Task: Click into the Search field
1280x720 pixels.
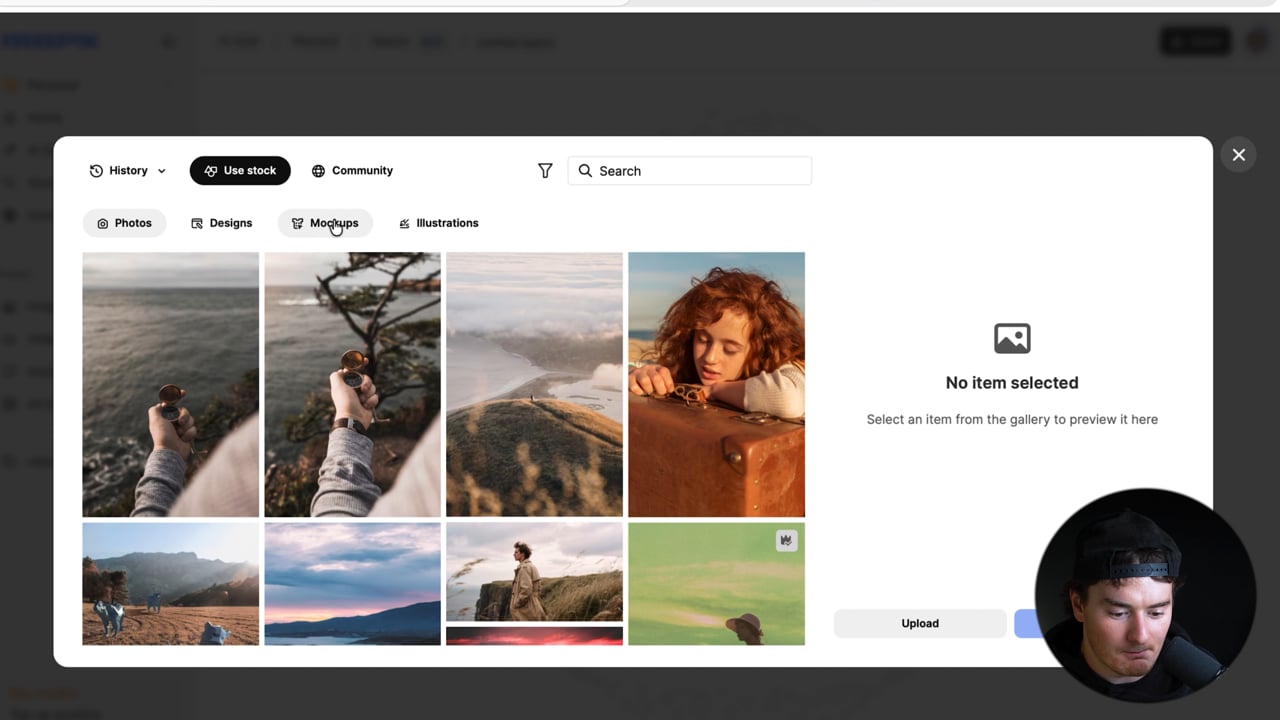Action: tap(690, 171)
